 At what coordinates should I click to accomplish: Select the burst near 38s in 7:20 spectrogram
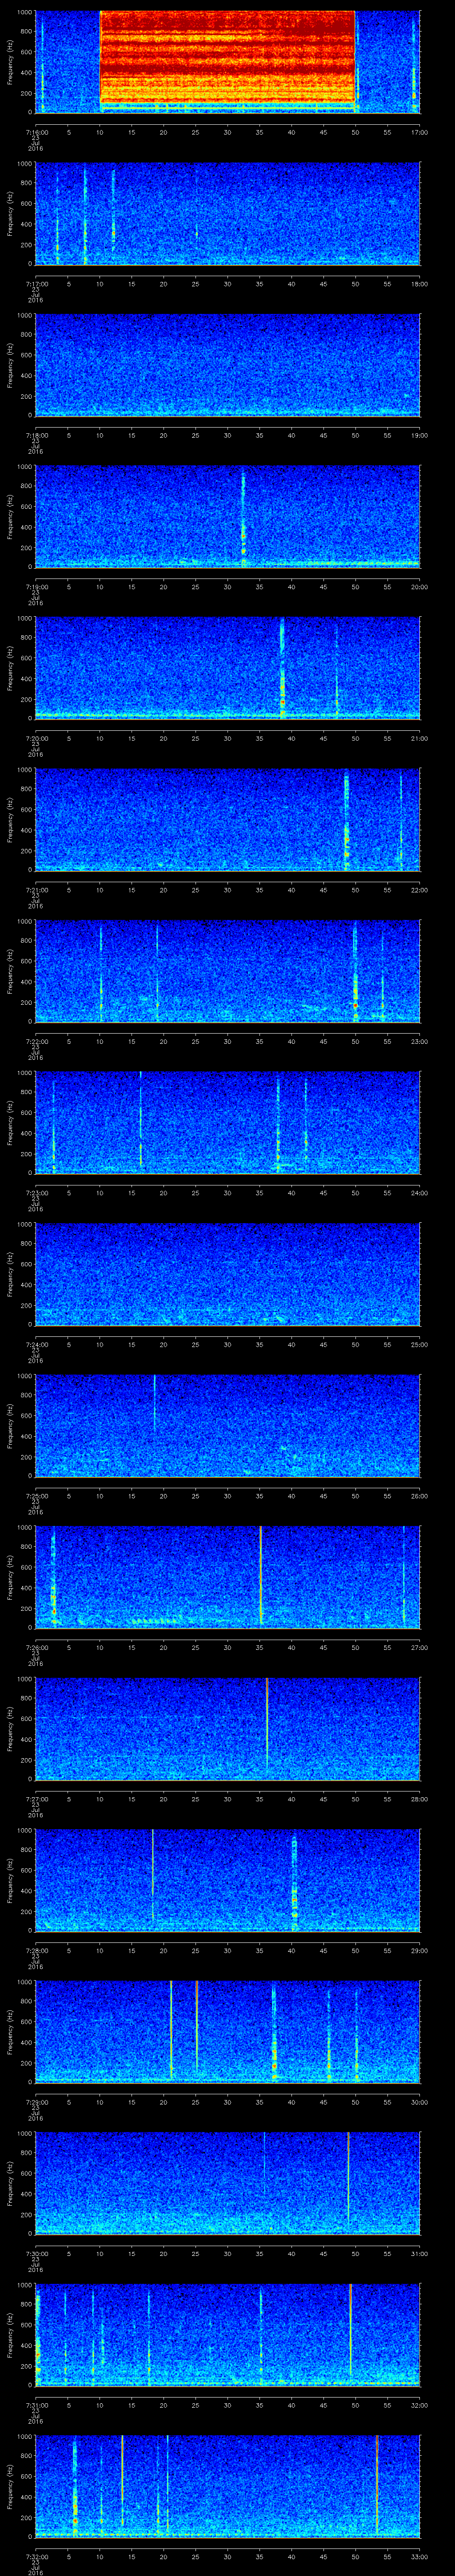click(282, 668)
